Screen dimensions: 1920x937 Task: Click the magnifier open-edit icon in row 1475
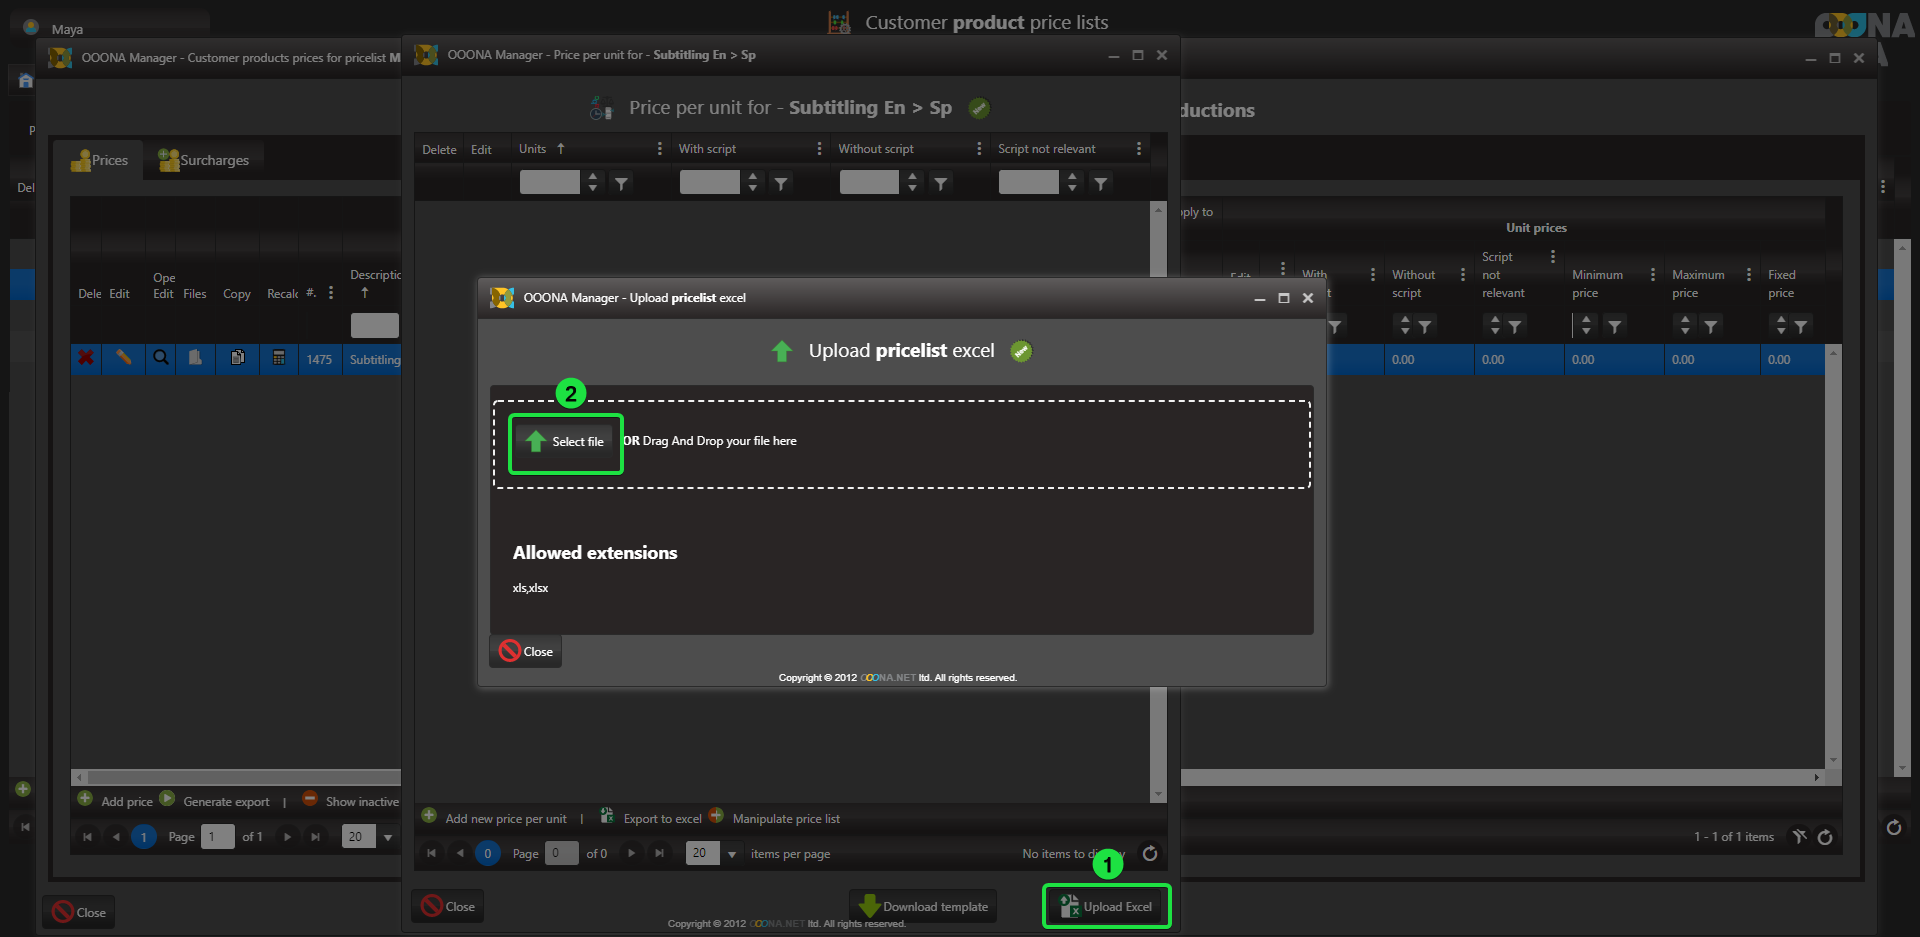point(160,358)
